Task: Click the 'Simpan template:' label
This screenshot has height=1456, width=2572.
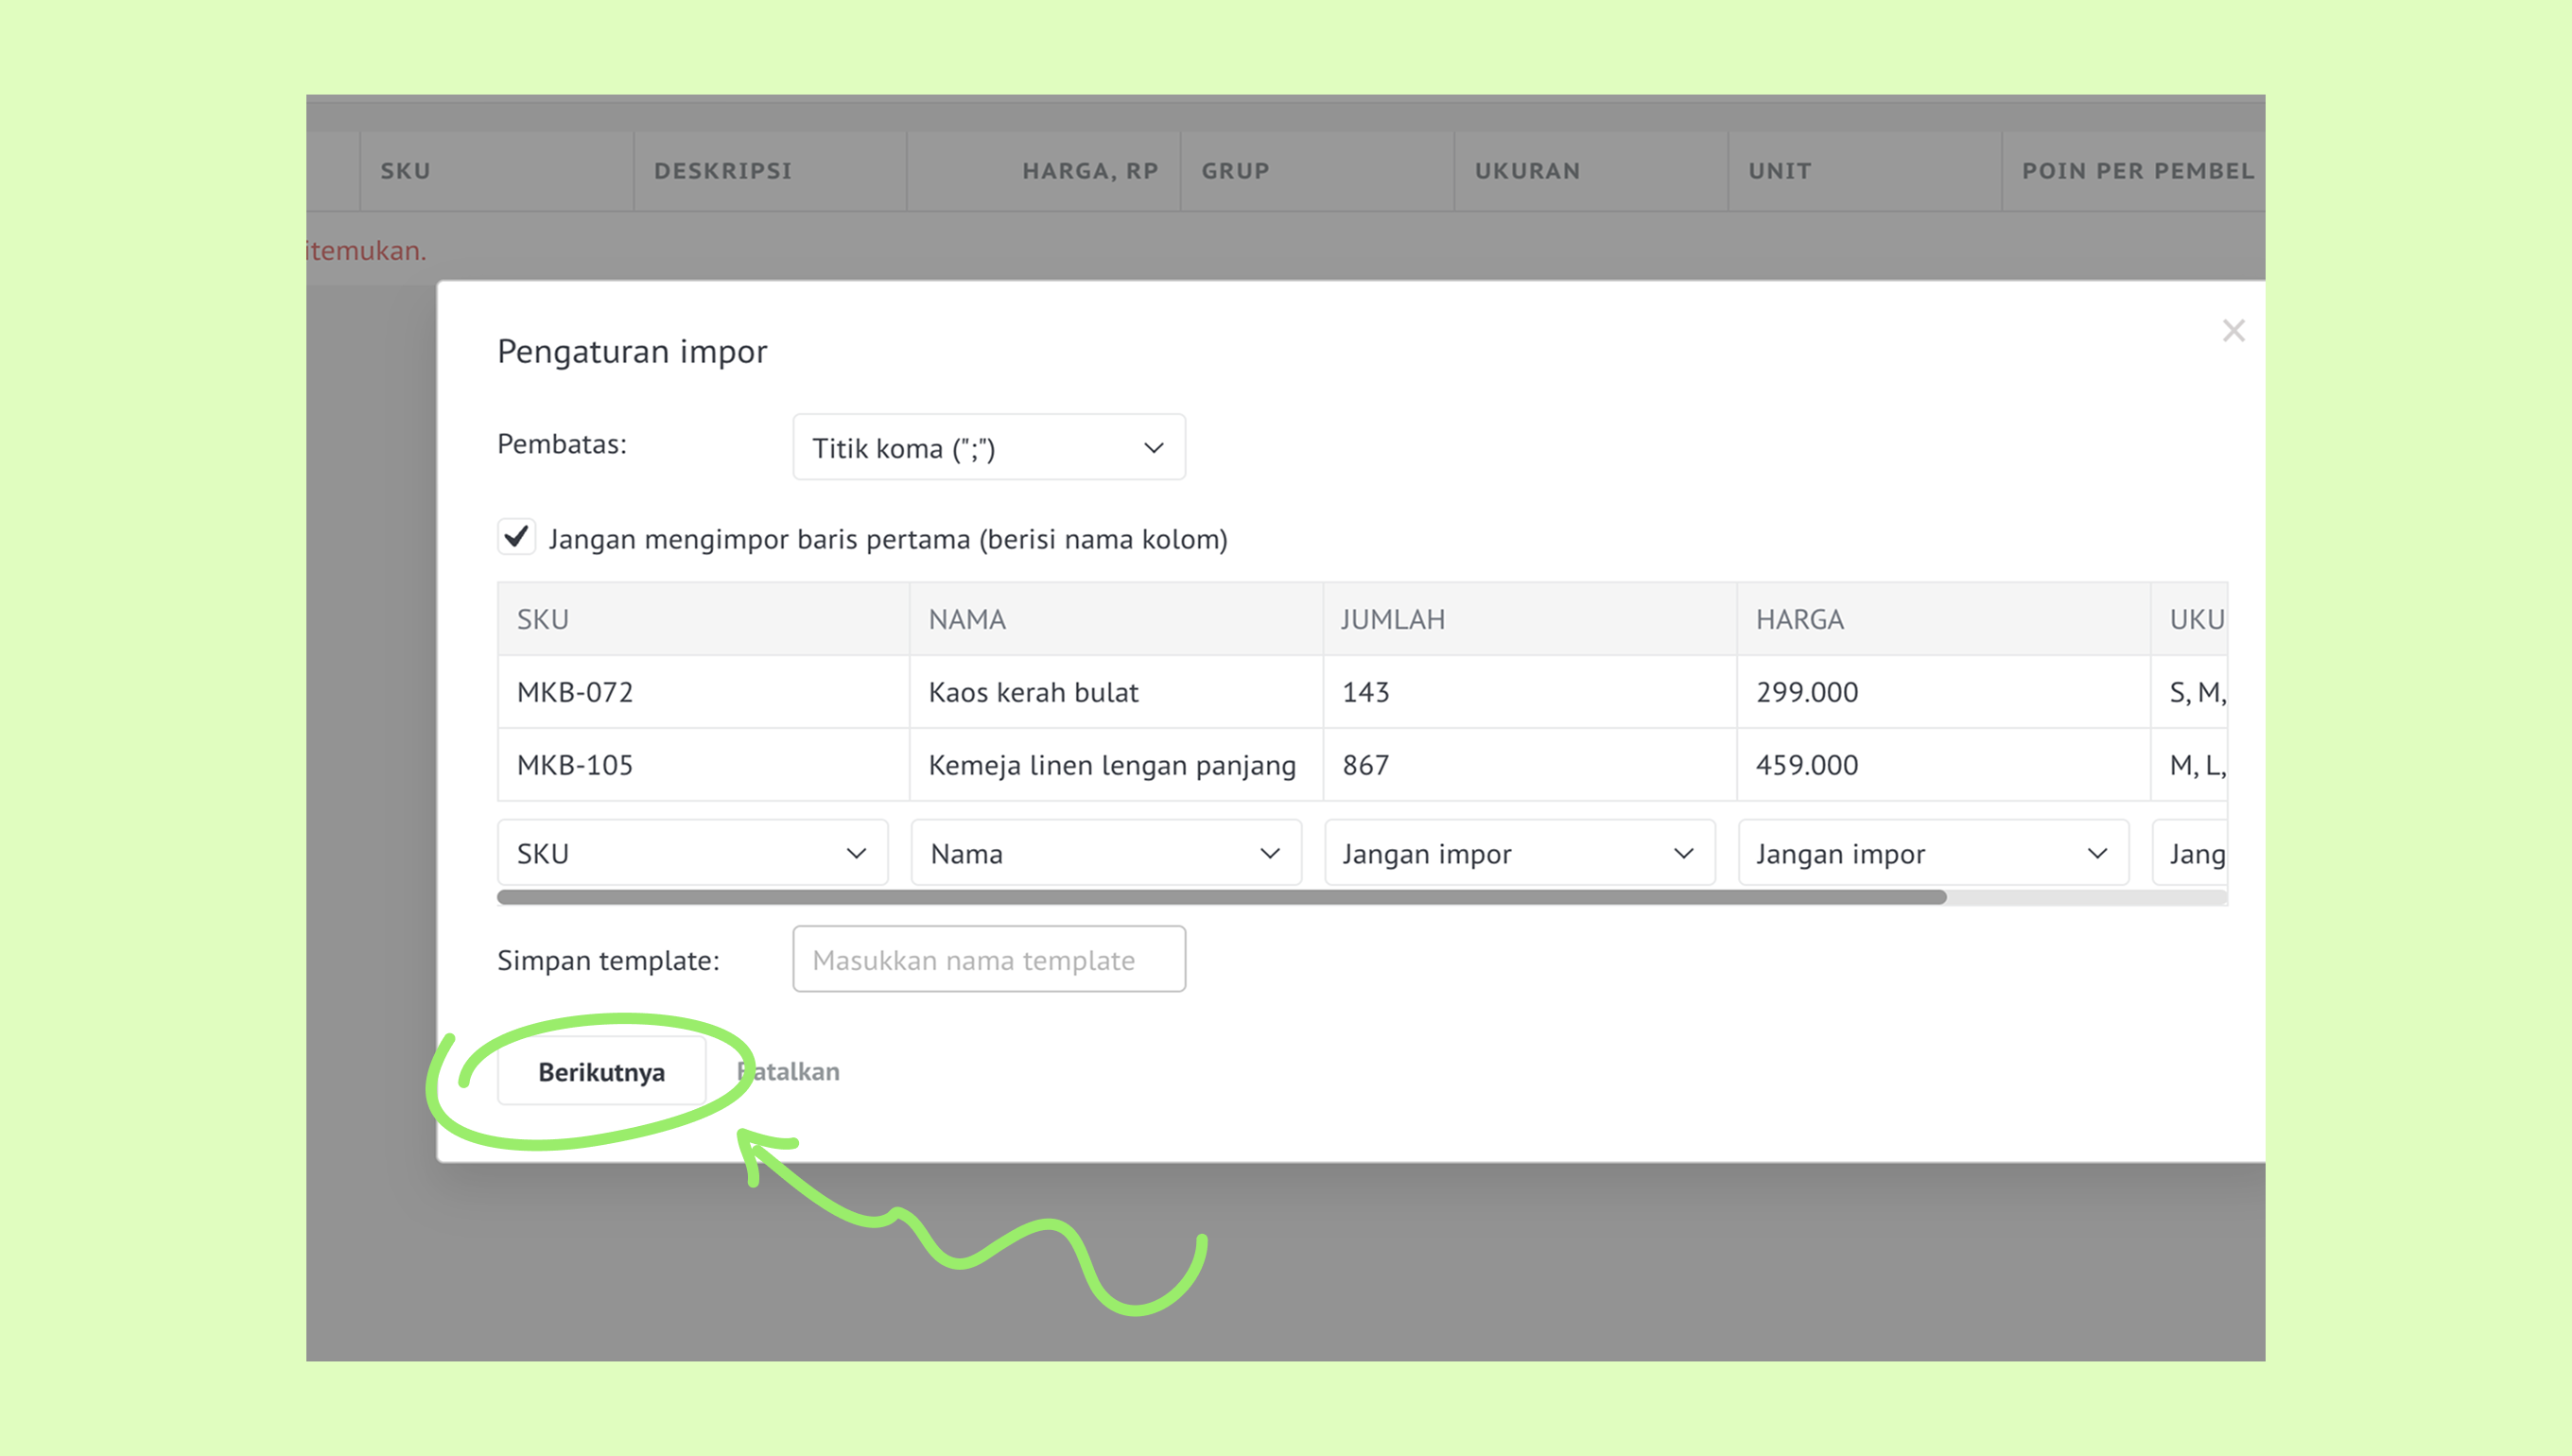Action: (x=608, y=960)
